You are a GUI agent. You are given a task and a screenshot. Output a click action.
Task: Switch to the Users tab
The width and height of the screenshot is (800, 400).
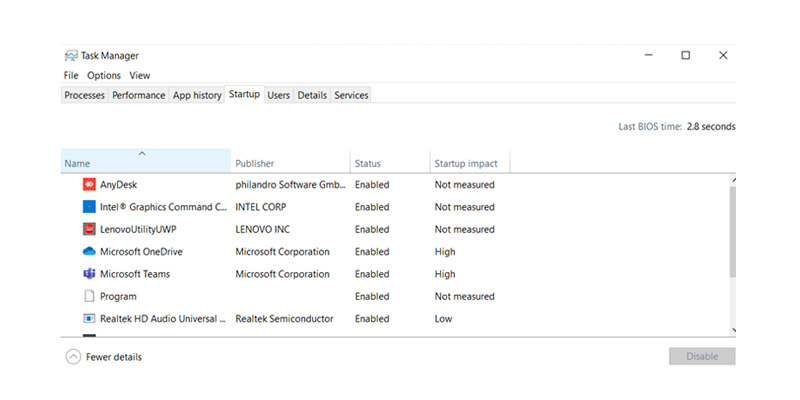coord(279,95)
